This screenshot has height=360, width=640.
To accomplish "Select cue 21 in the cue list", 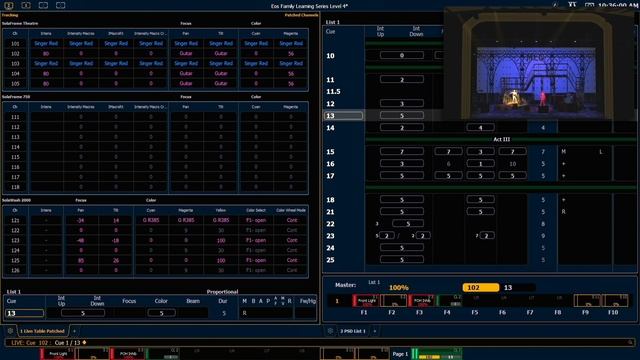I will [x=330, y=212].
